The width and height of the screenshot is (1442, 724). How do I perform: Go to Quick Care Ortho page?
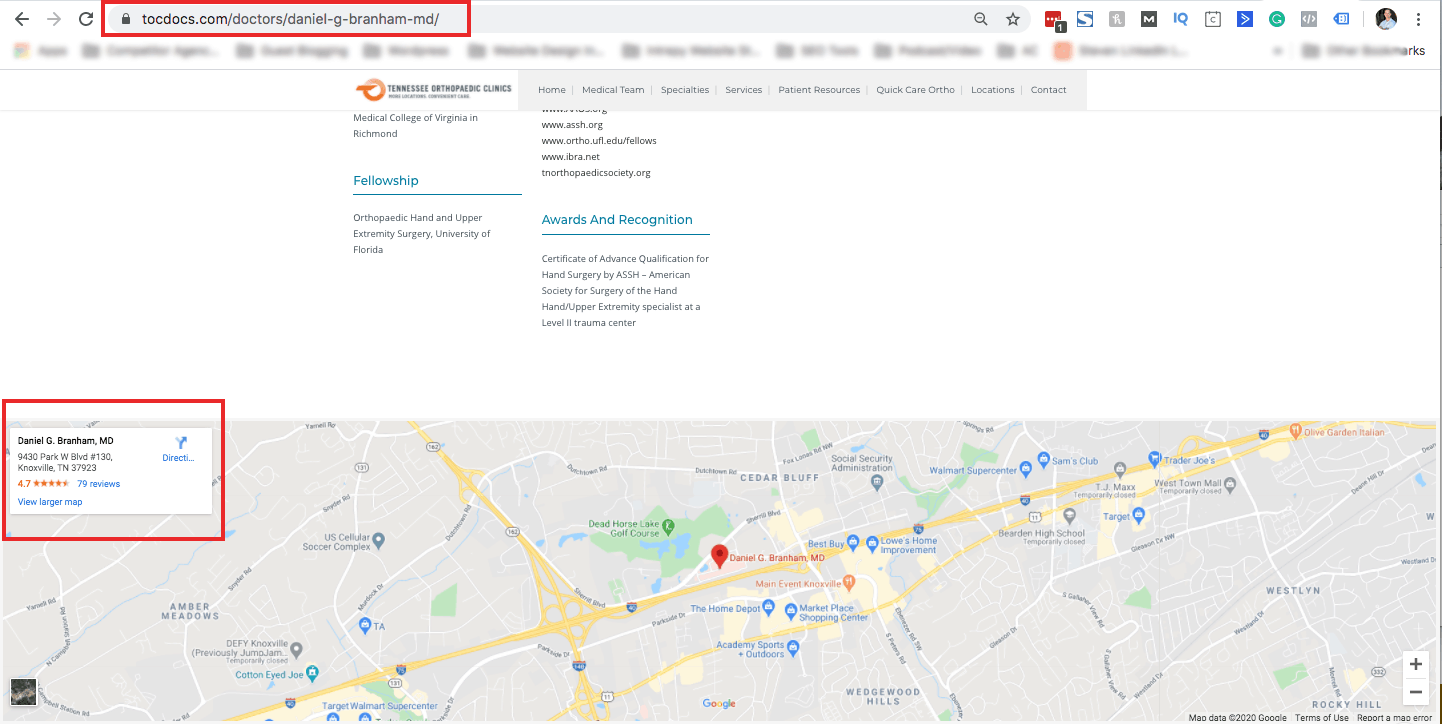[x=916, y=90]
